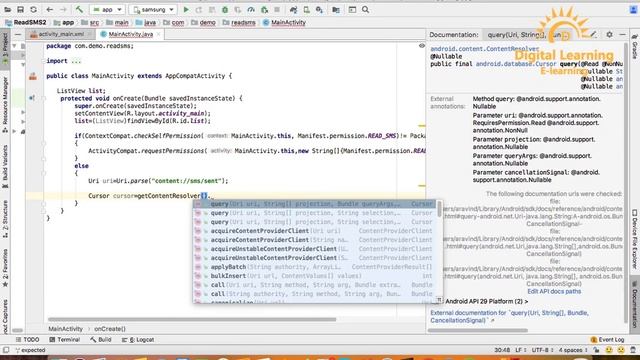Click the class gutter icon beside MainActivity

tap(33, 76)
